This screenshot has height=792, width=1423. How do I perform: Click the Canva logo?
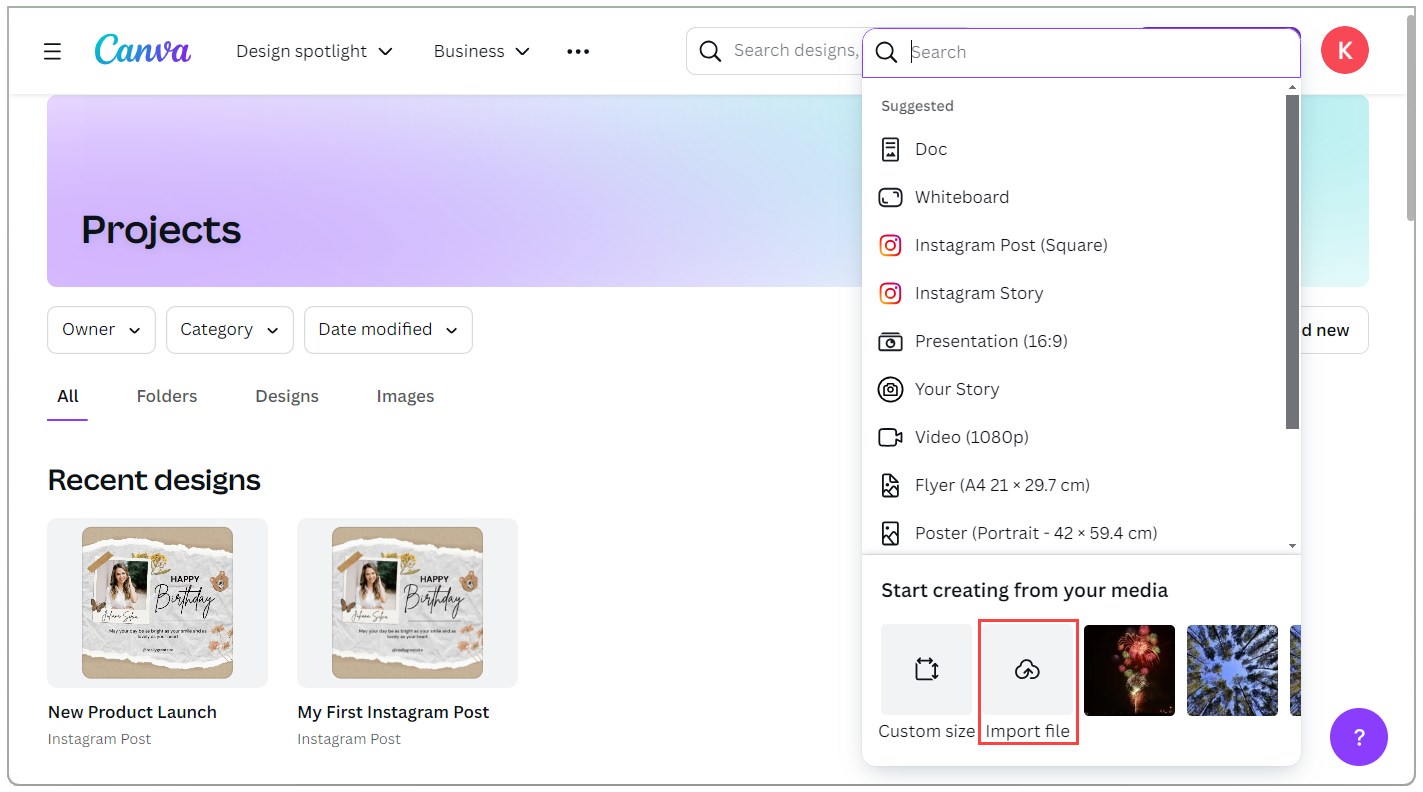point(142,50)
